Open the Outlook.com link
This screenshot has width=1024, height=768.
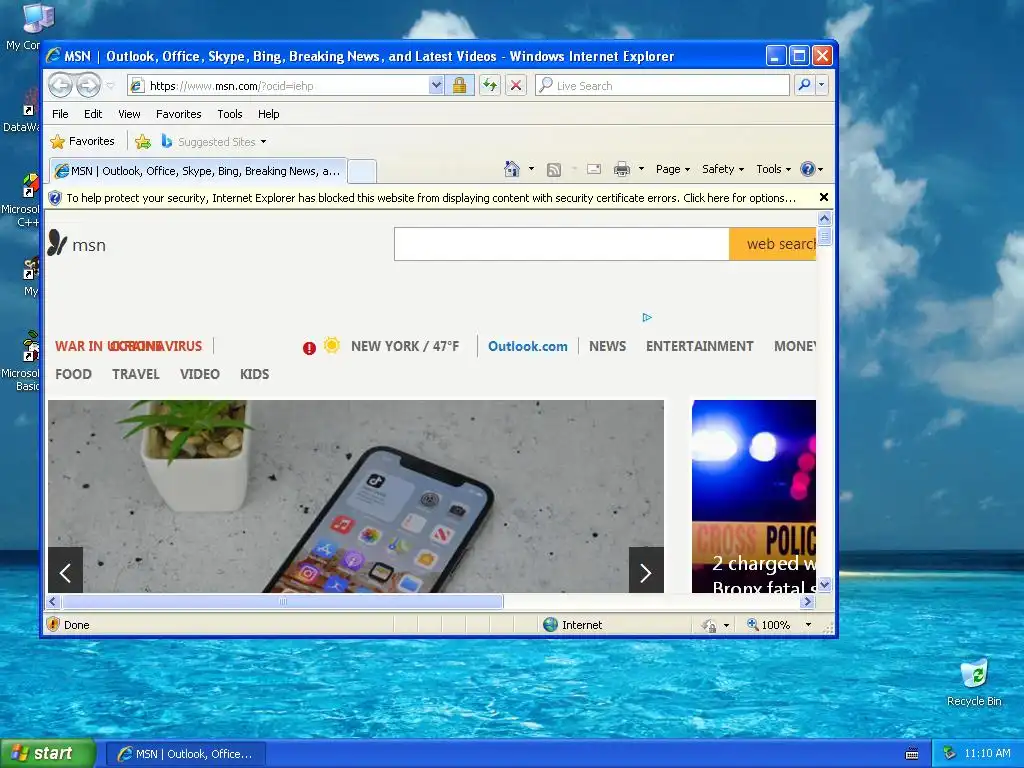click(x=528, y=346)
